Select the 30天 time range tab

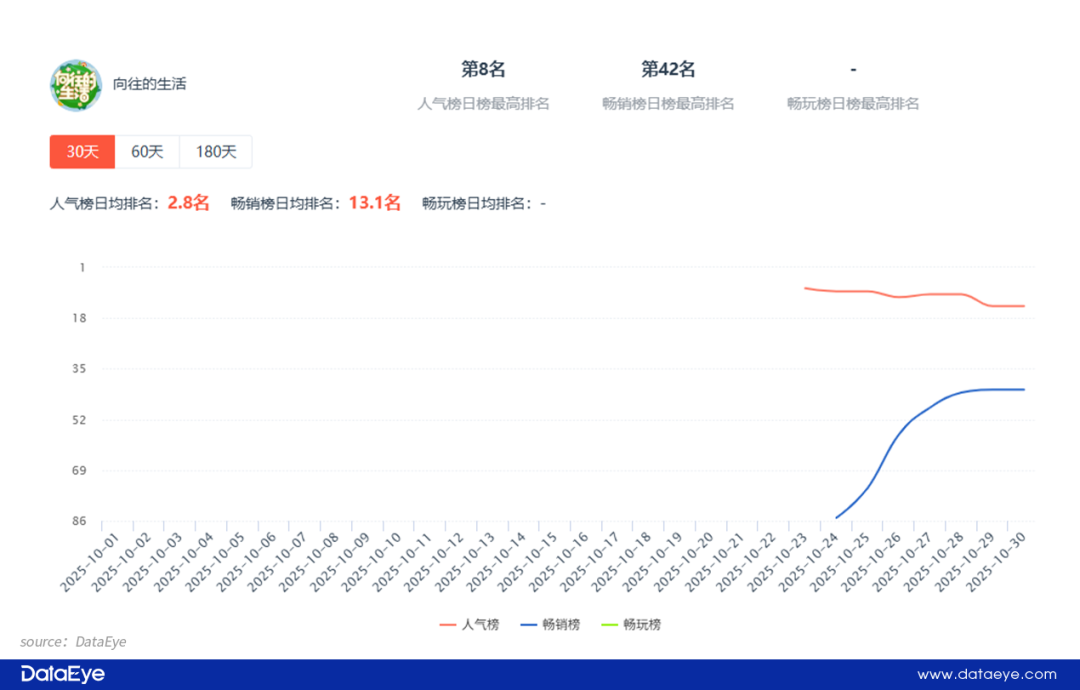(x=82, y=152)
